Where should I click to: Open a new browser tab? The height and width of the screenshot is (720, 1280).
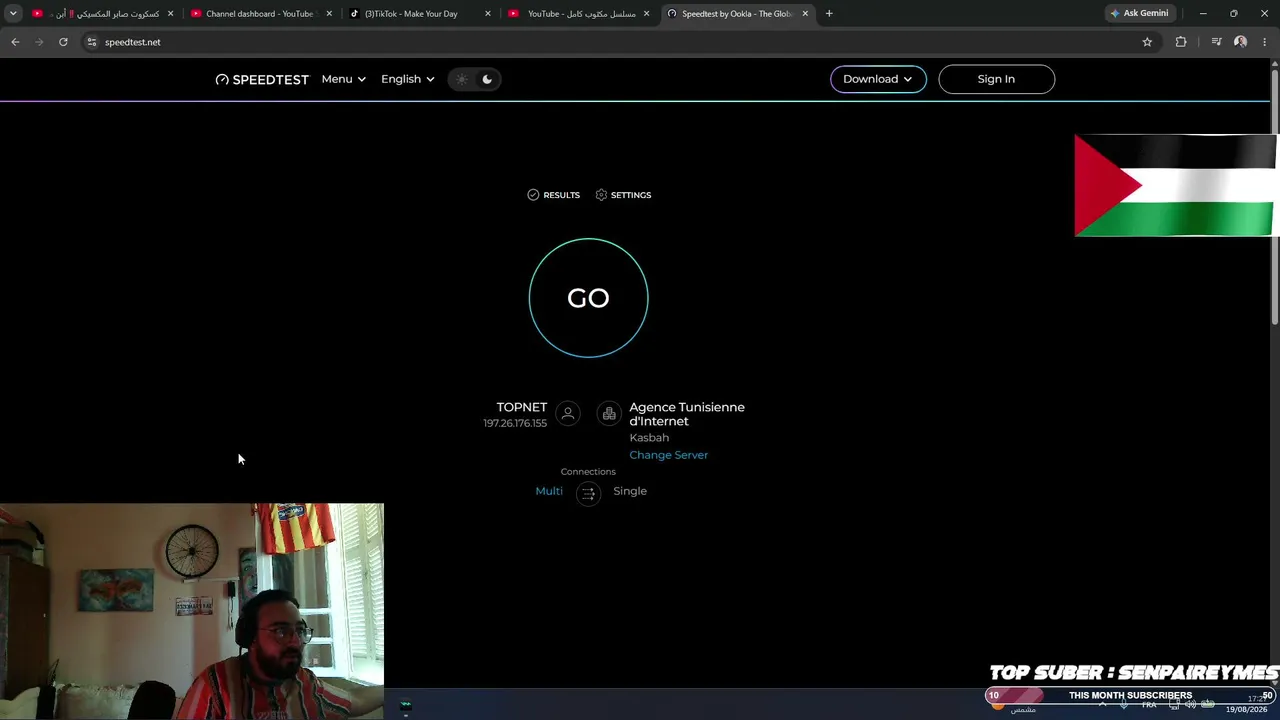coord(829,14)
